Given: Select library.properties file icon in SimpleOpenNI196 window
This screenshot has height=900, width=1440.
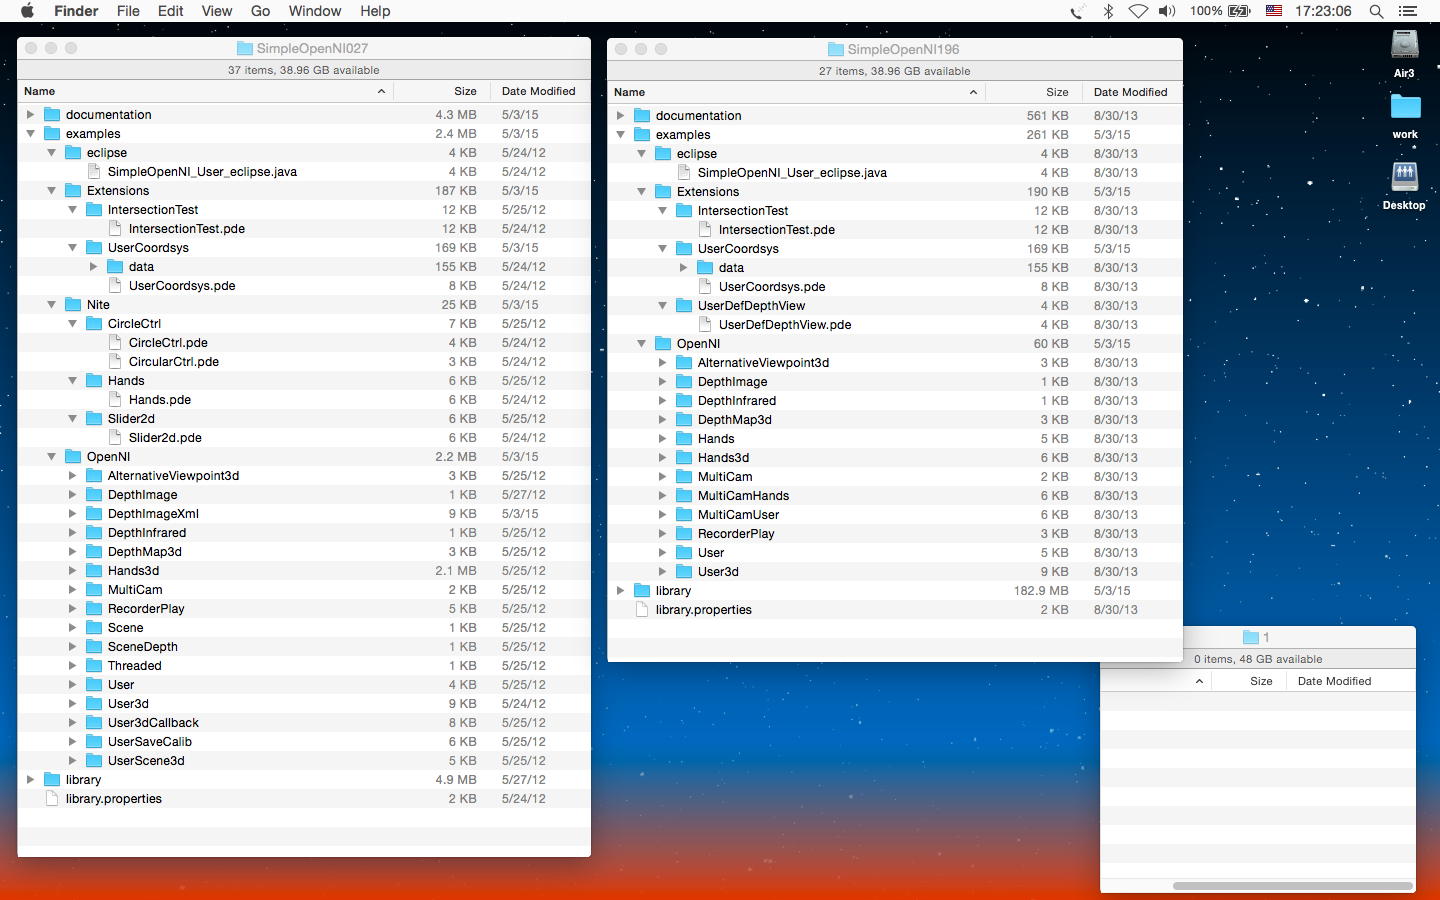Looking at the screenshot, I should pos(643,610).
